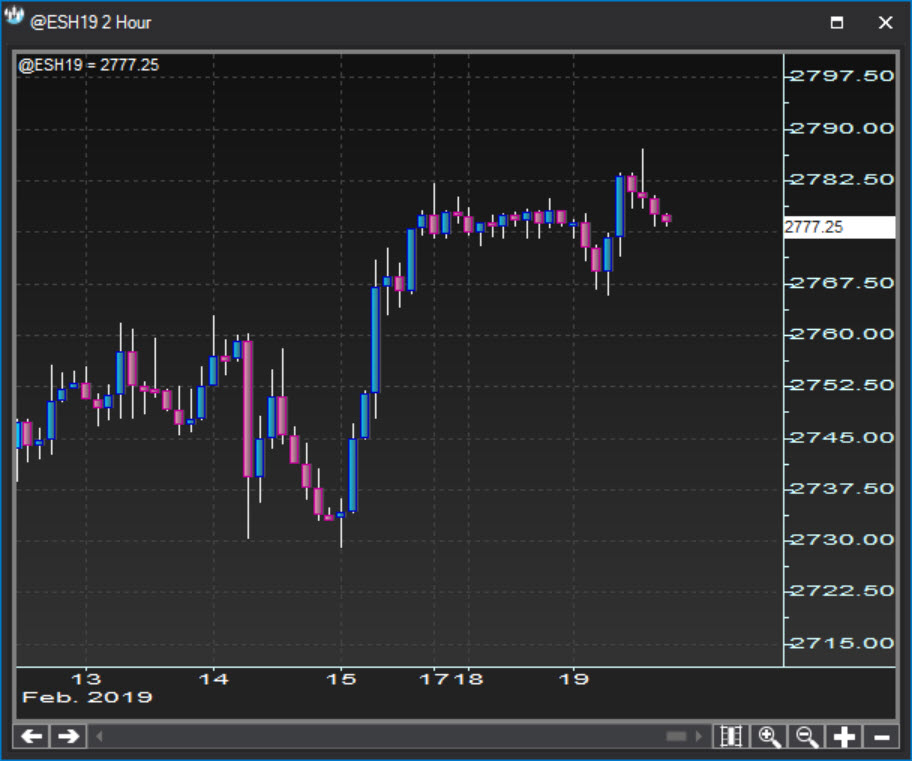
Task: Click the date label 19 on time axis
Action: 574,679
